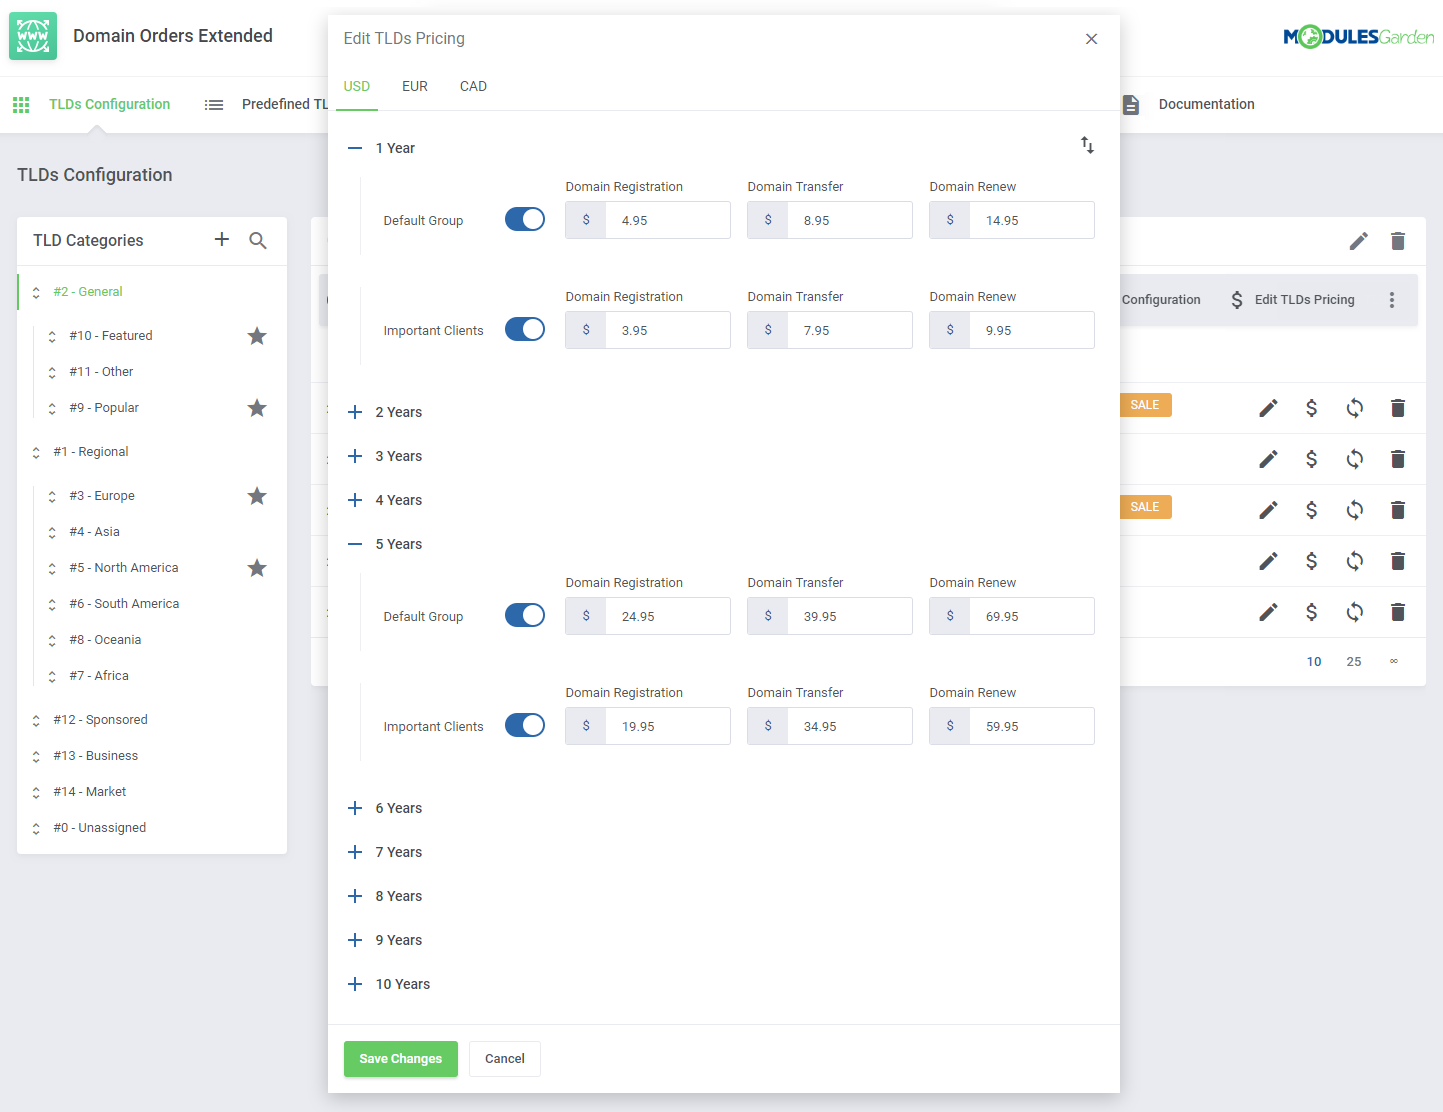
Task: Switch to the EUR currency tab
Action: coord(414,87)
